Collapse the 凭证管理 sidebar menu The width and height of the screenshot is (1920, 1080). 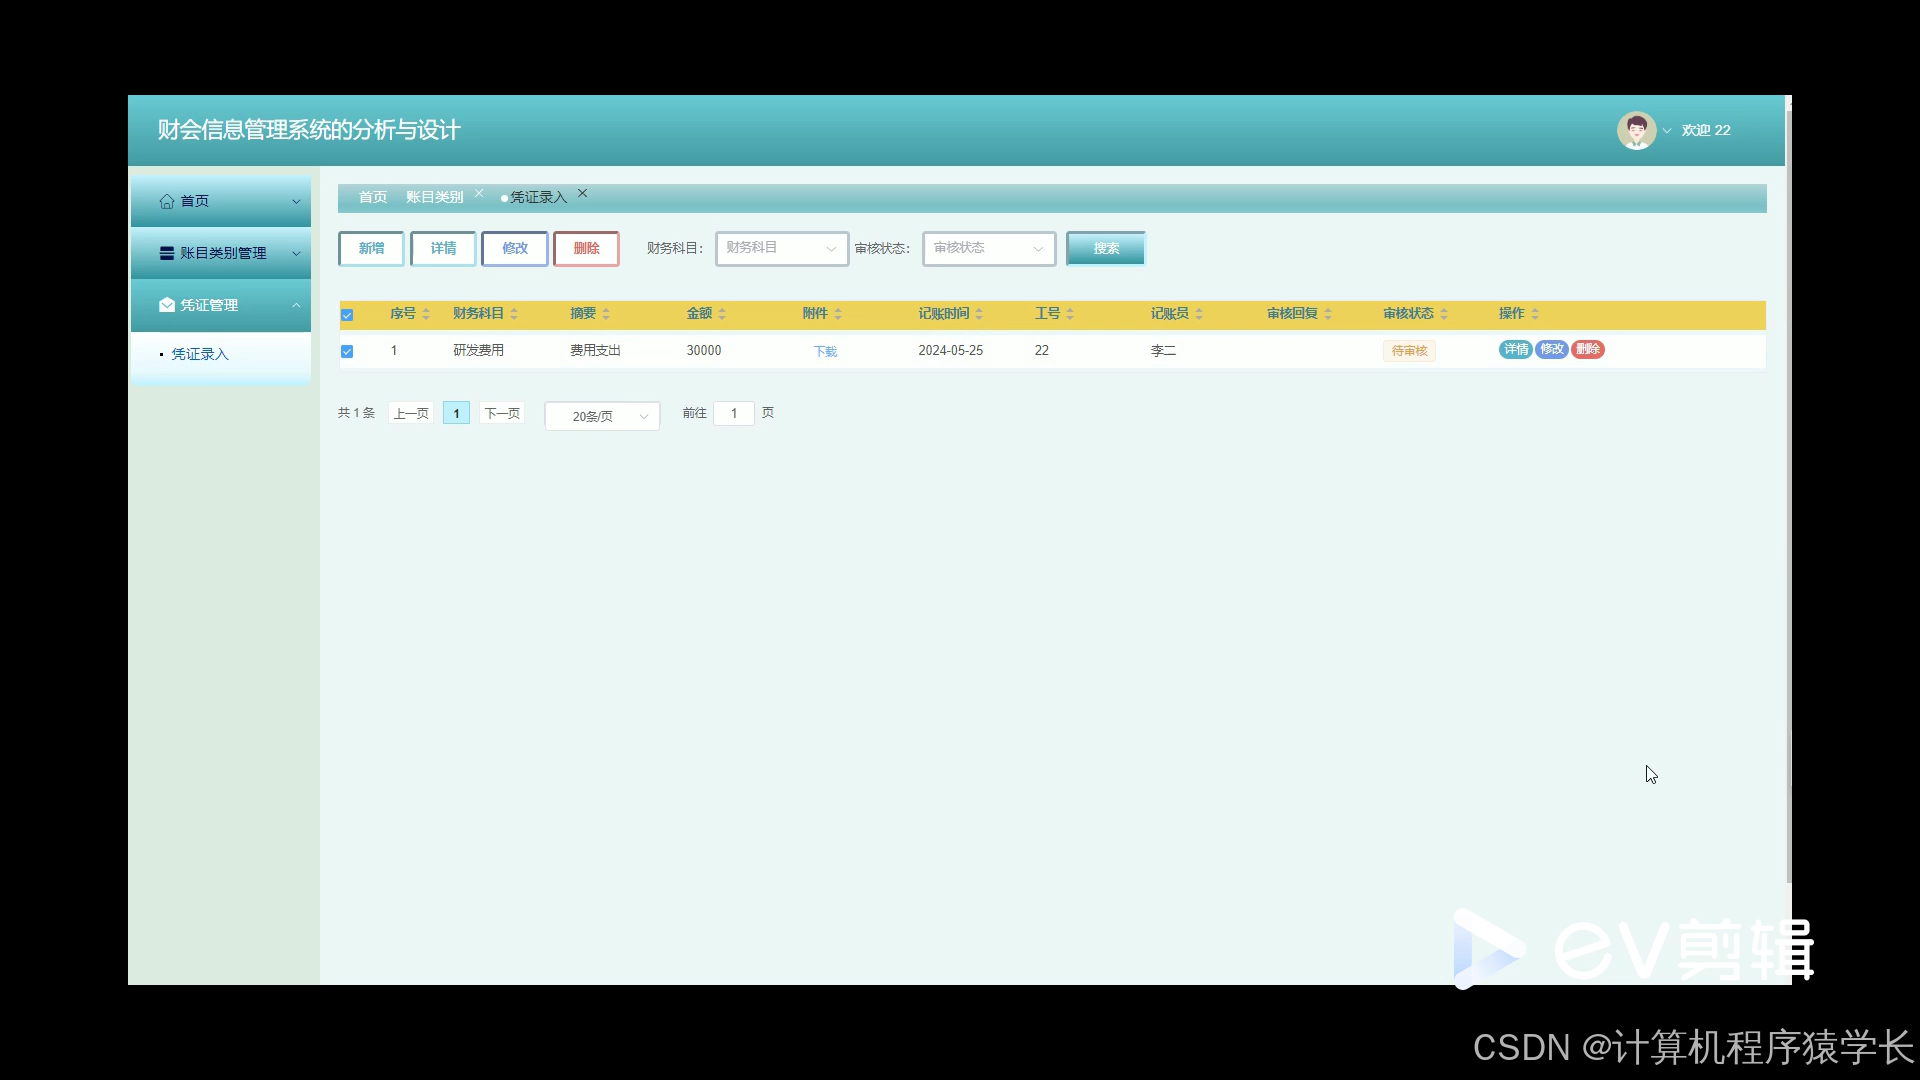[296, 305]
